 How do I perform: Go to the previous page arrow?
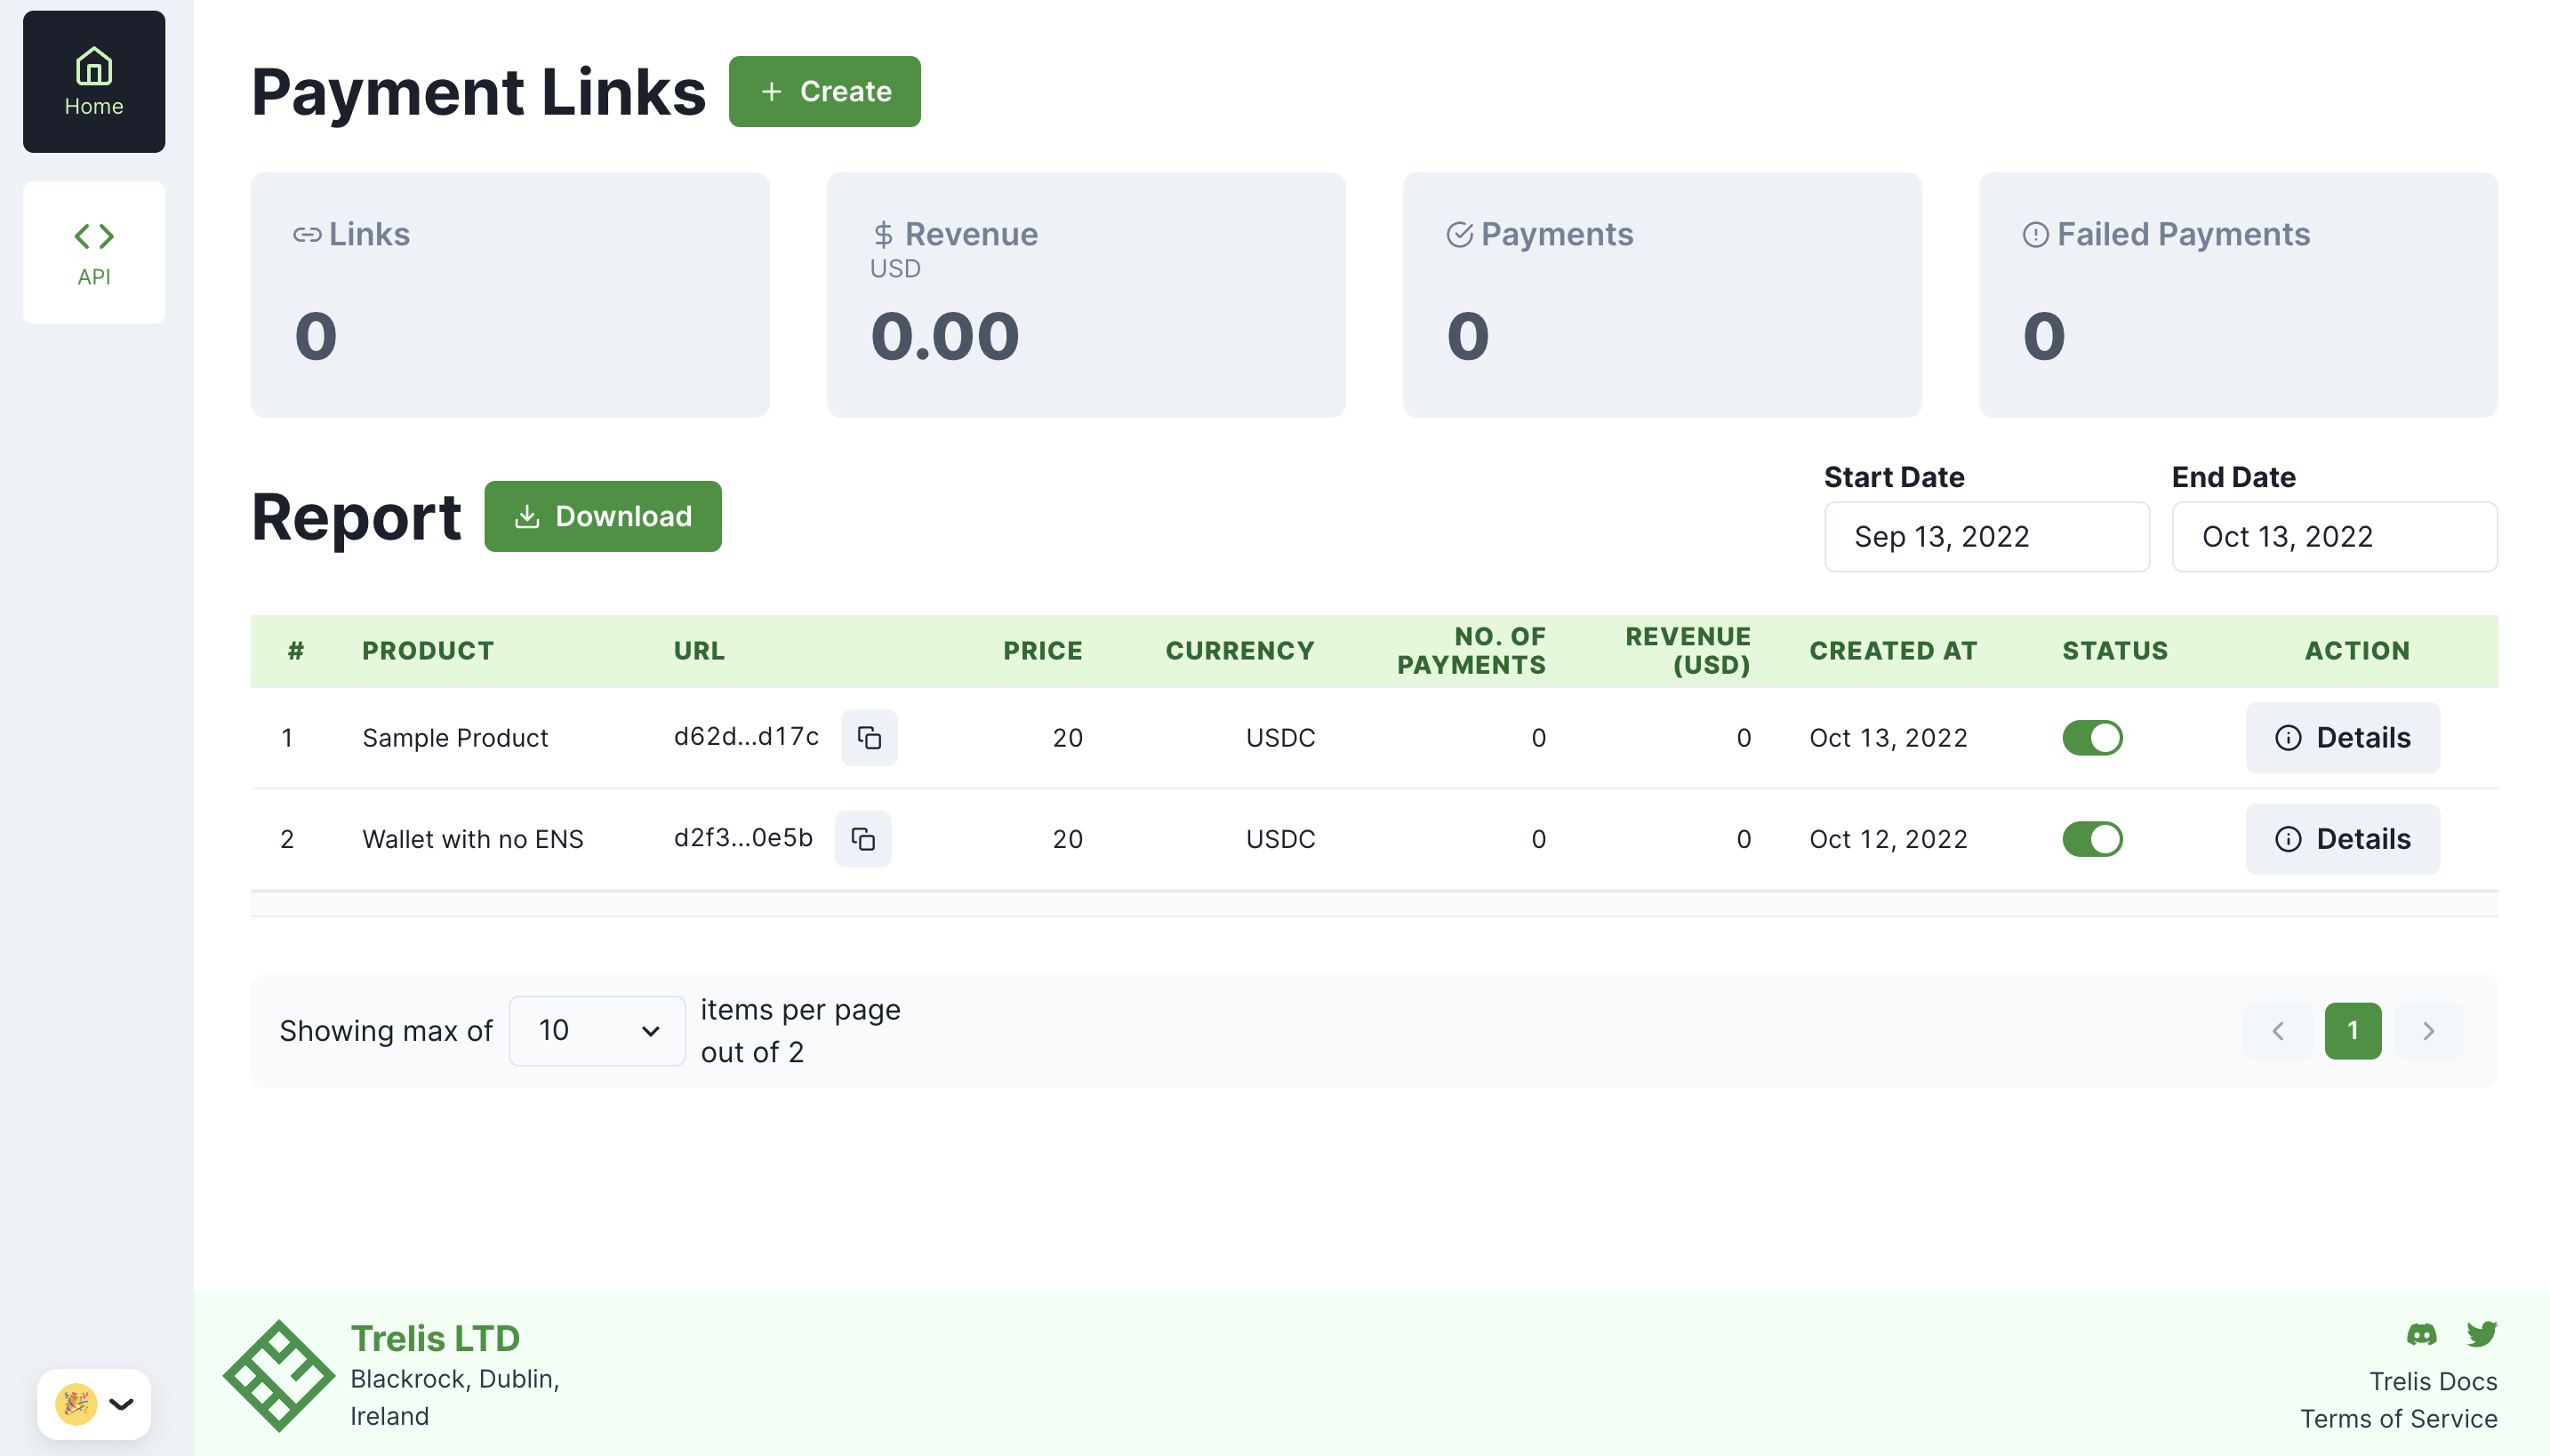tap(2277, 1031)
